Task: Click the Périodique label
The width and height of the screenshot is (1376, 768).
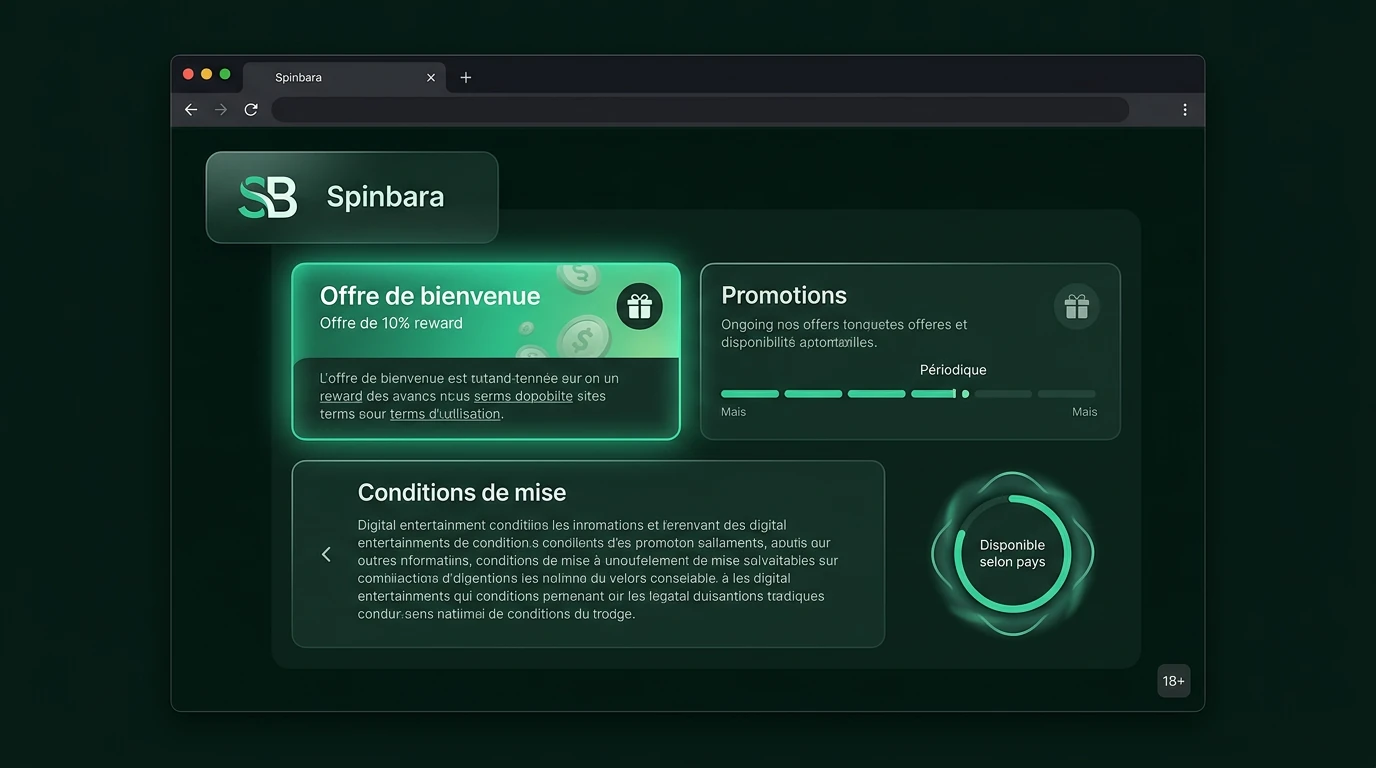Action: coord(953,370)
